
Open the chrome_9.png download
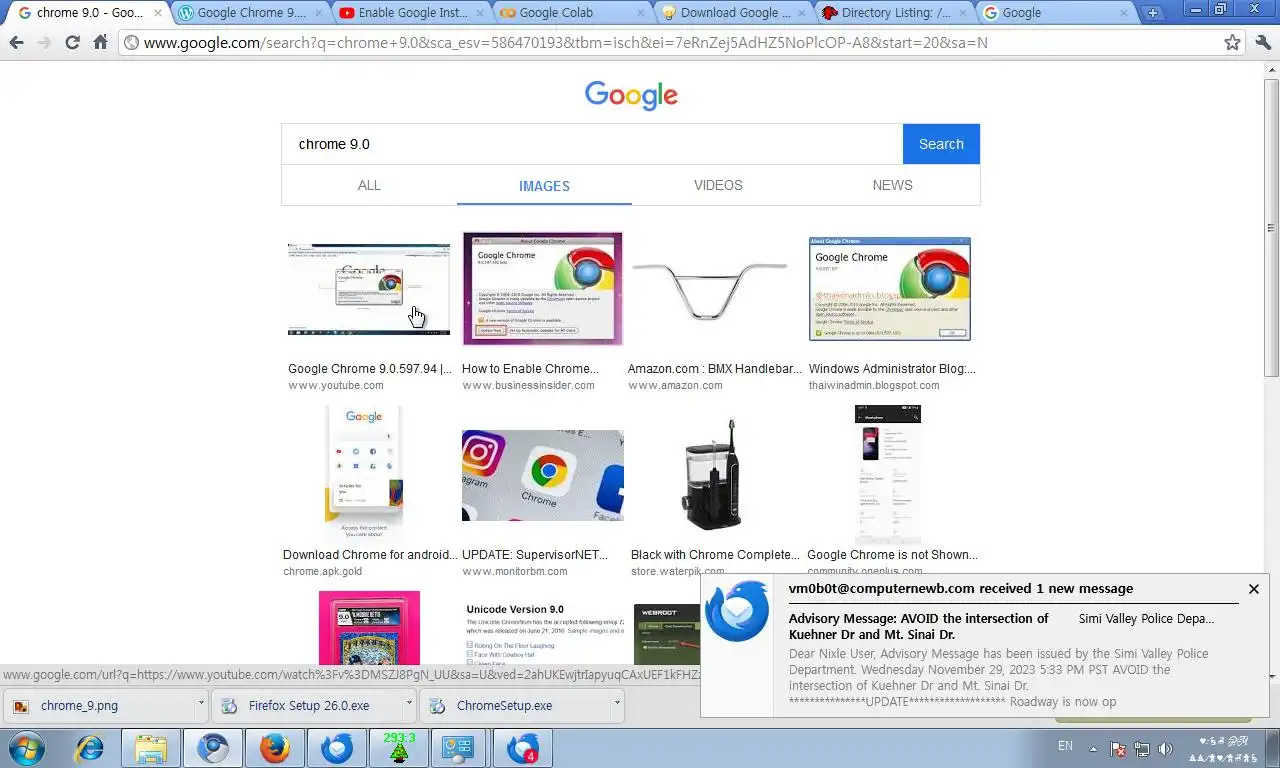pyautogui.click(x=97, y=705)
